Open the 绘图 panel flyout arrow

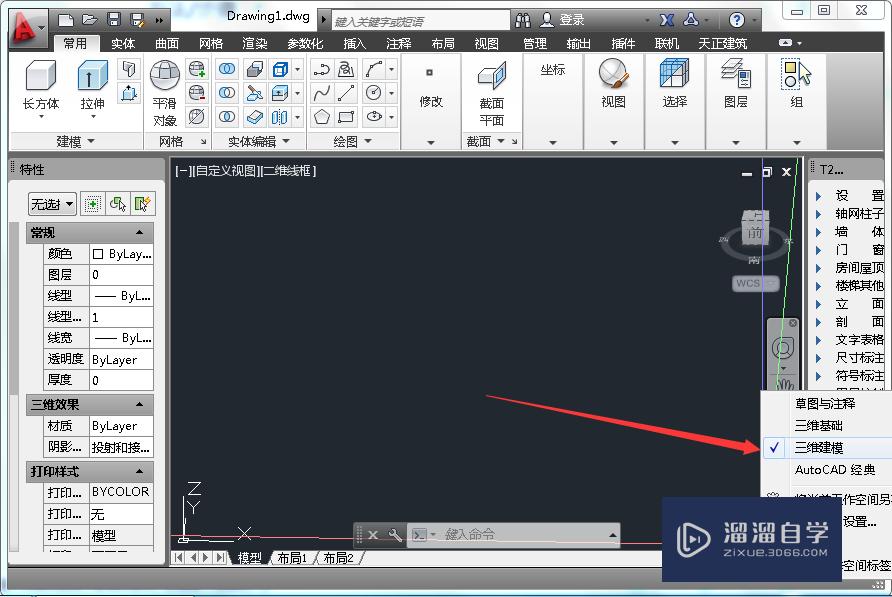[x=369, y=141]
